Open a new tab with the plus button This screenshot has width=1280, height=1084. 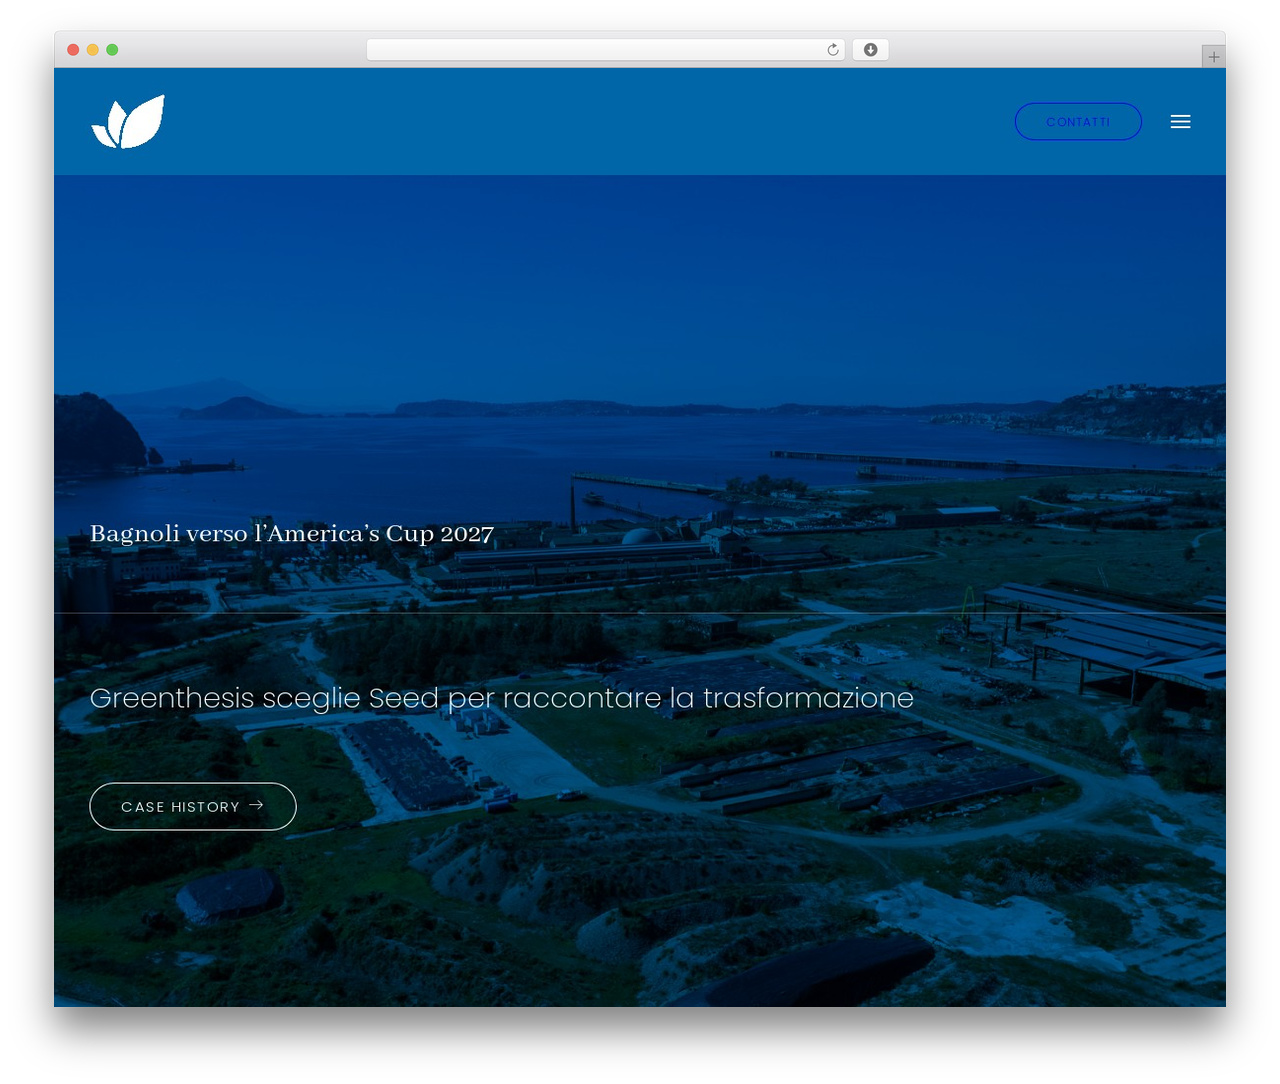tap(1213, 57)
